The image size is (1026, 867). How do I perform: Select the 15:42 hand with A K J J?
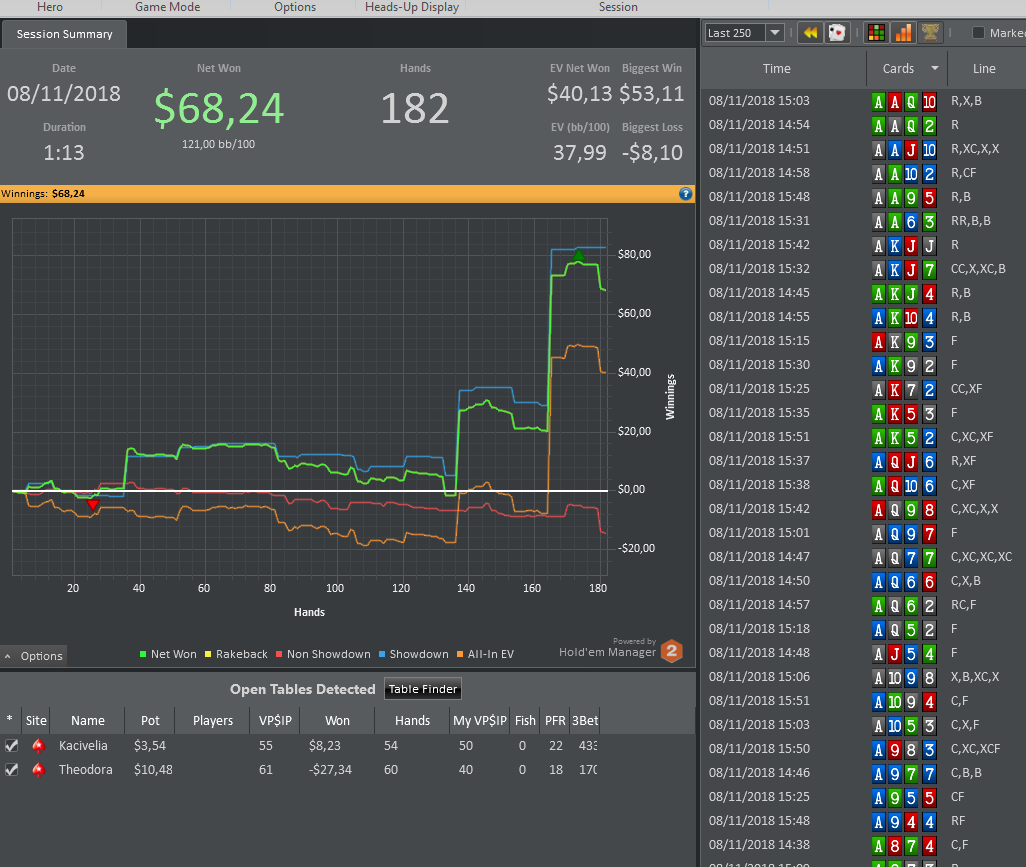pyautogui.click(x=864, y=245)
